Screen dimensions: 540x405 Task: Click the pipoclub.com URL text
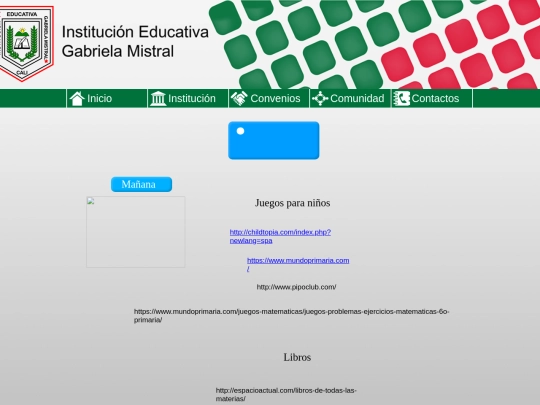tap(297, 287)
